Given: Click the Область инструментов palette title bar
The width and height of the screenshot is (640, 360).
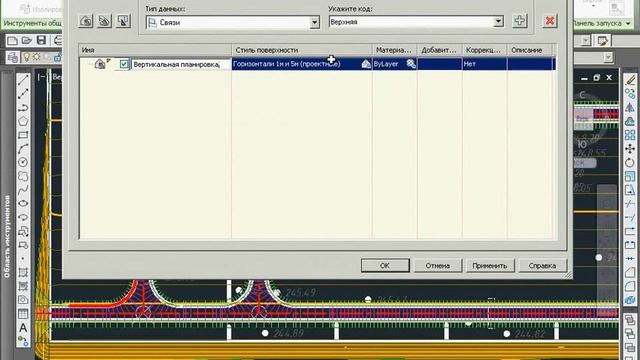Looking at the screenshot, I should [x=7, y=237].
